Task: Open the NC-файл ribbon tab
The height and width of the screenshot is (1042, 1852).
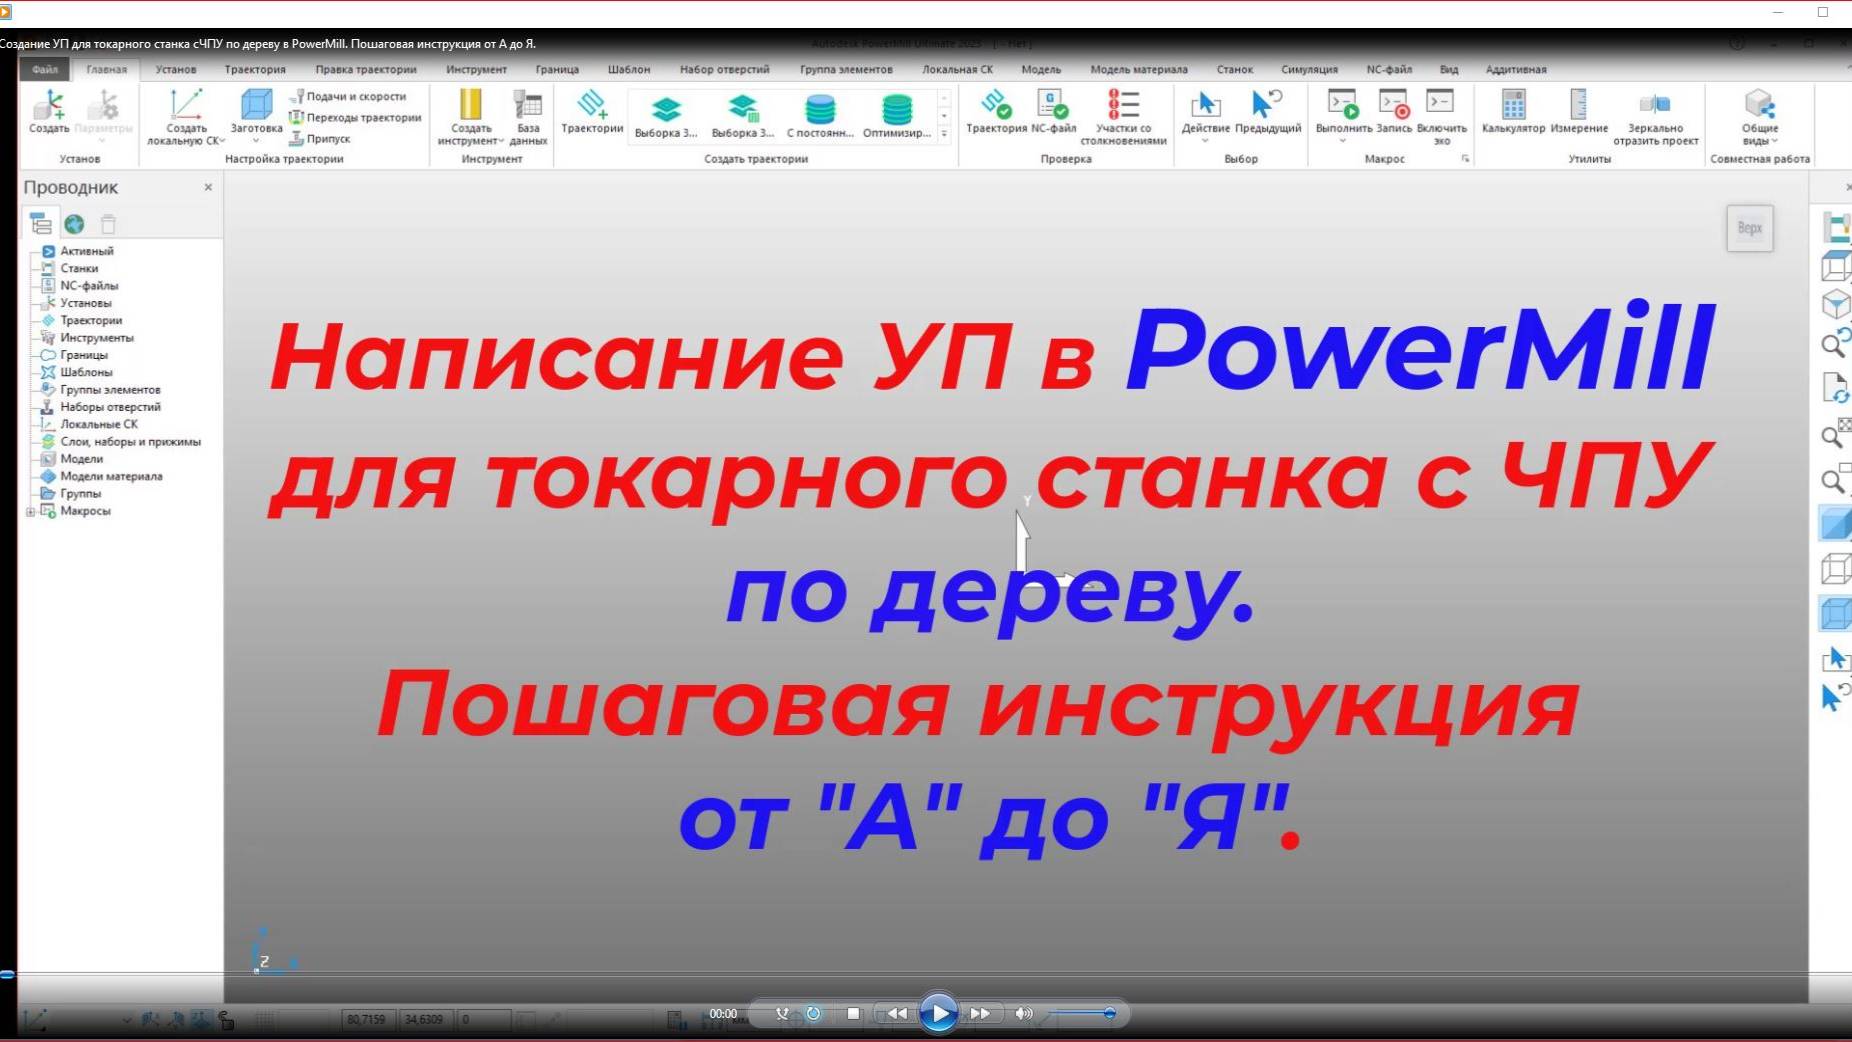Action: [1390, 69]
